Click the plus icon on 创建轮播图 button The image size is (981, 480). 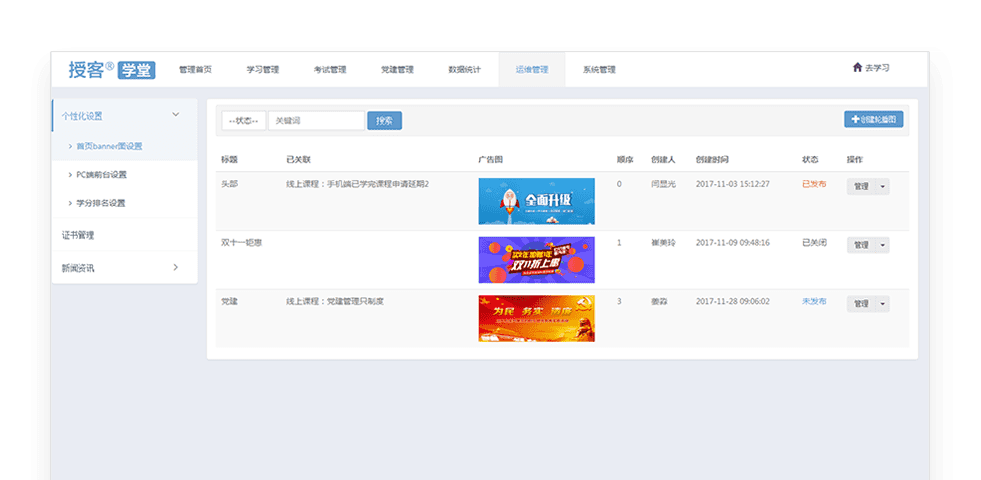855,120
